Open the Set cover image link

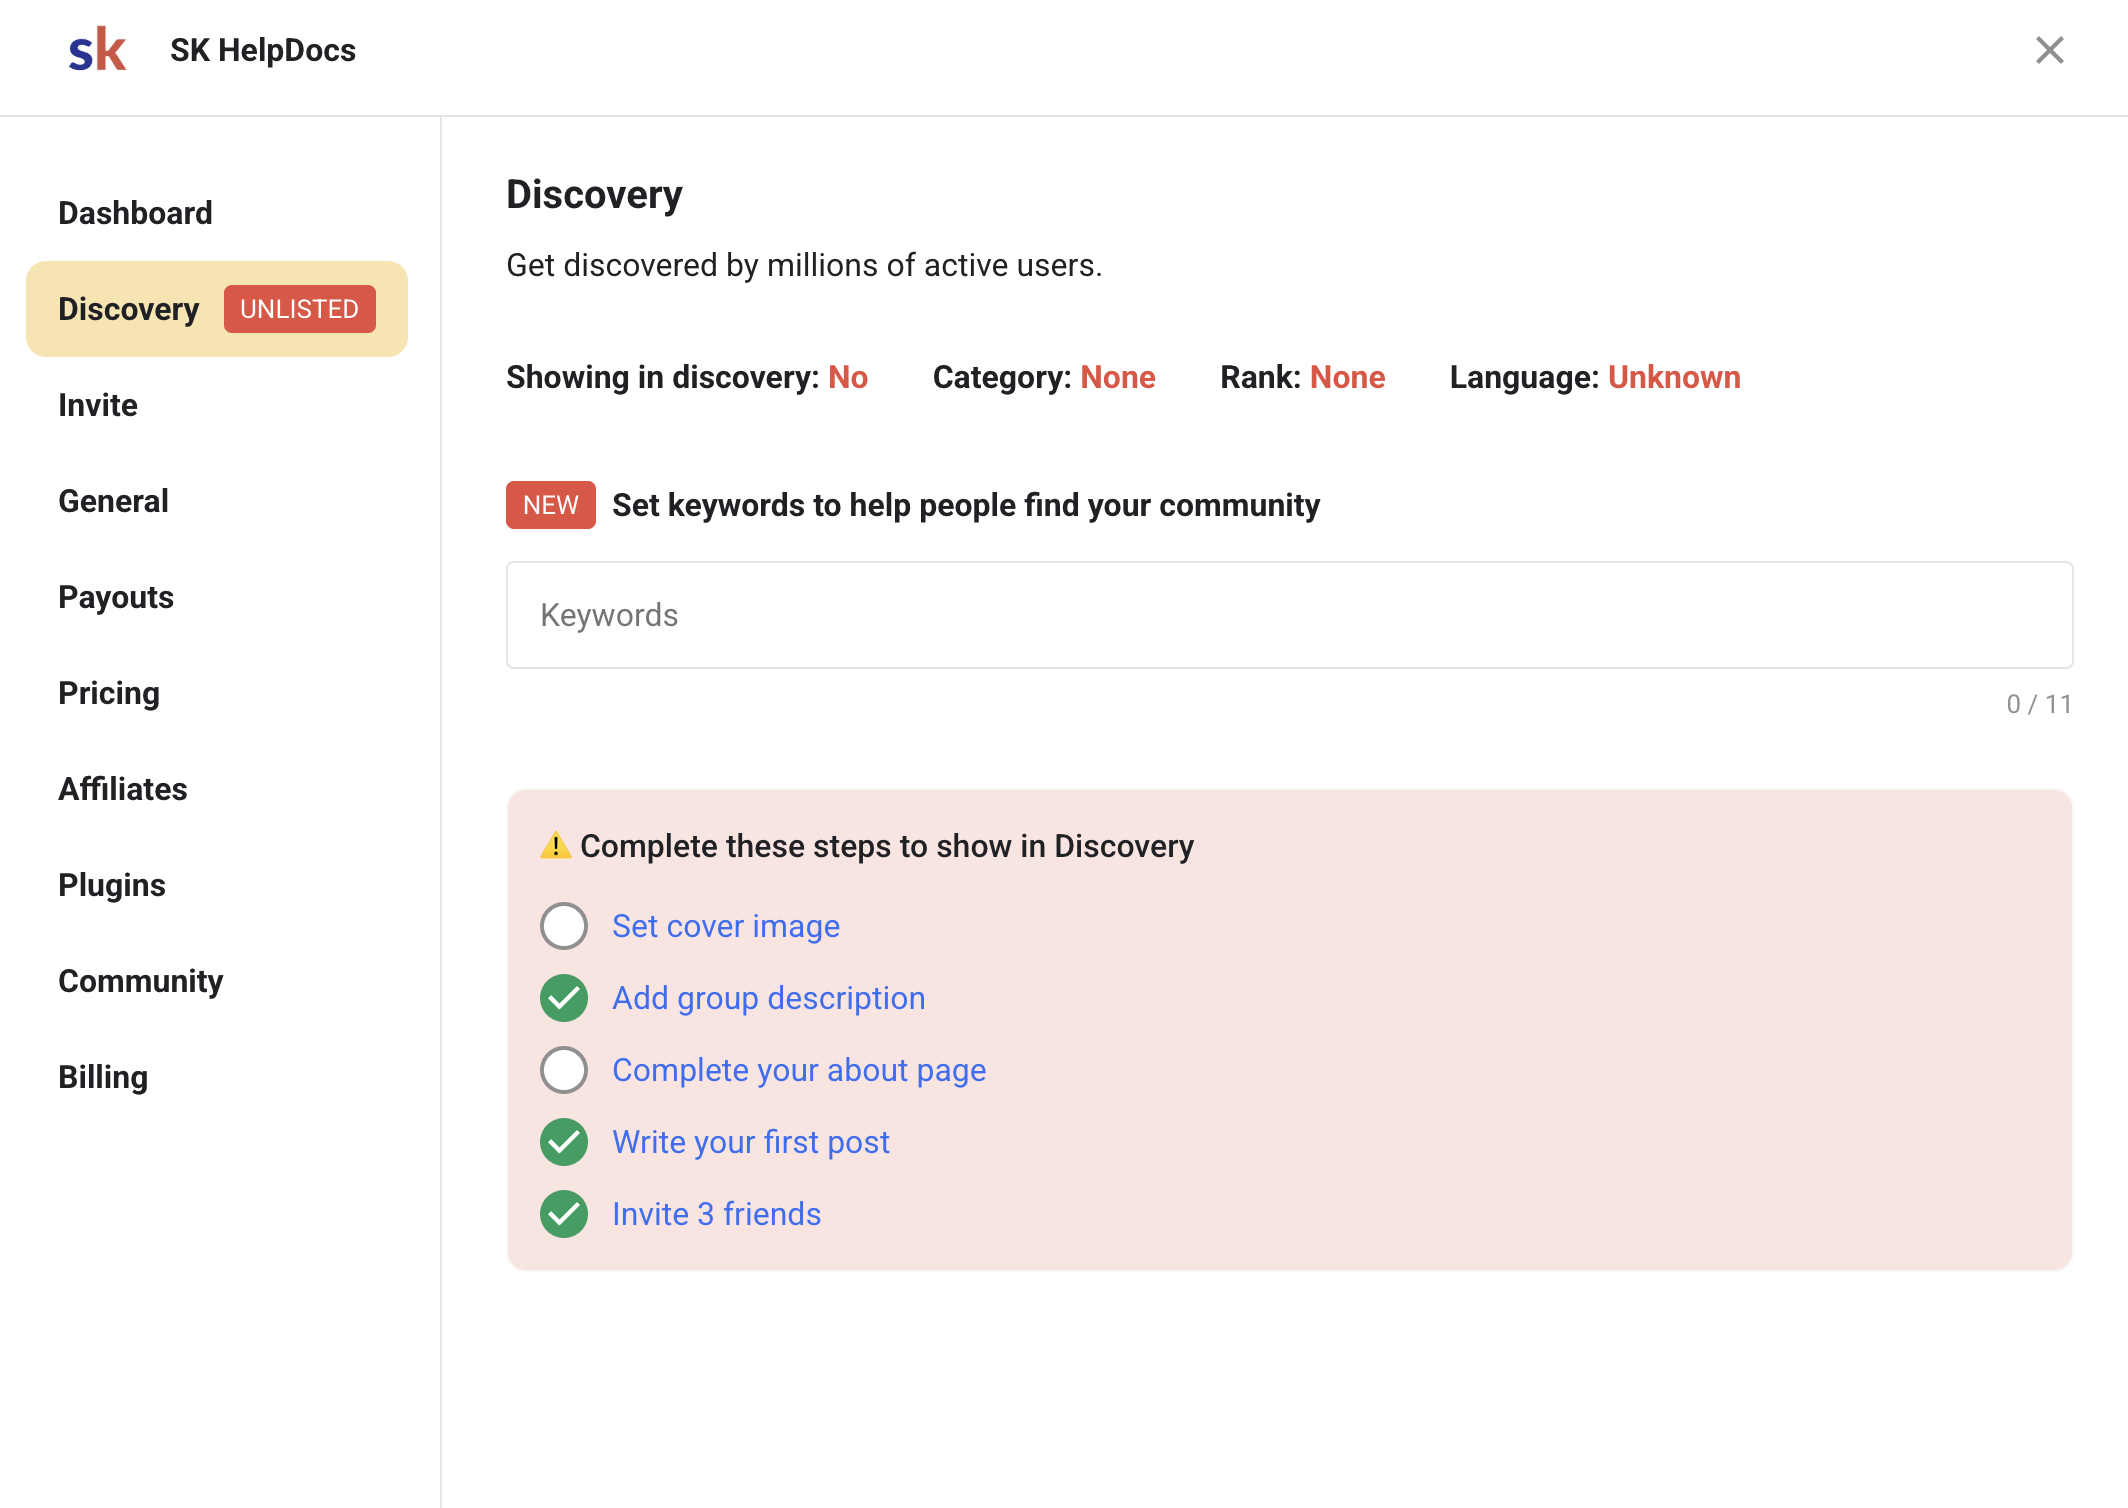(725, 926)
